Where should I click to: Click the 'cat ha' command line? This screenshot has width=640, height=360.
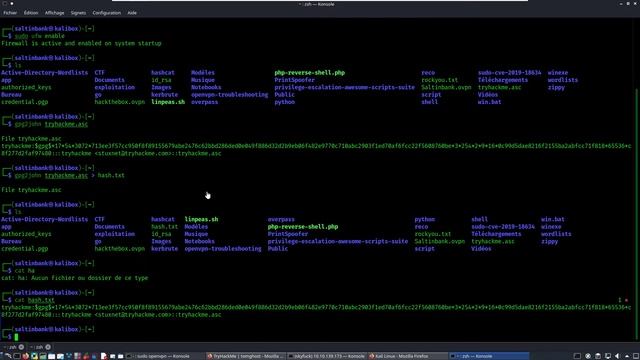click(x=24, y=271)
